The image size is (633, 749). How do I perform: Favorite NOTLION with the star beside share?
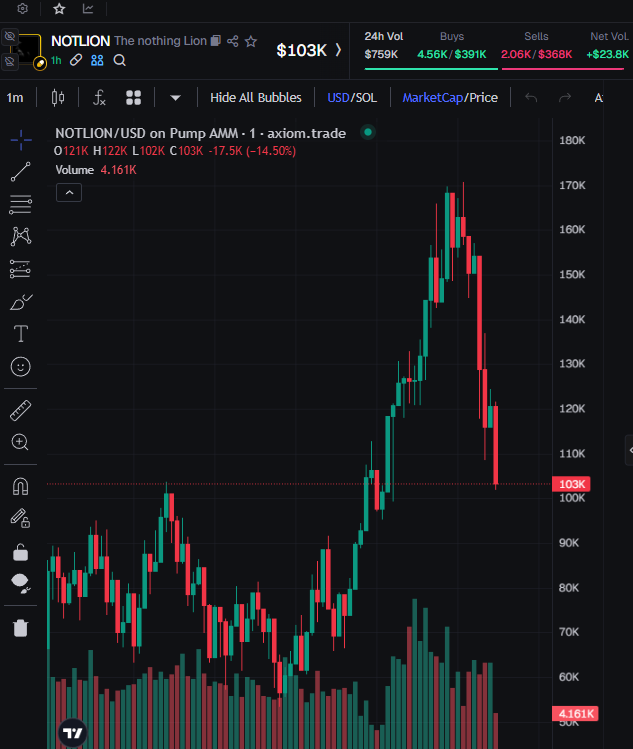tap(251, 41)
